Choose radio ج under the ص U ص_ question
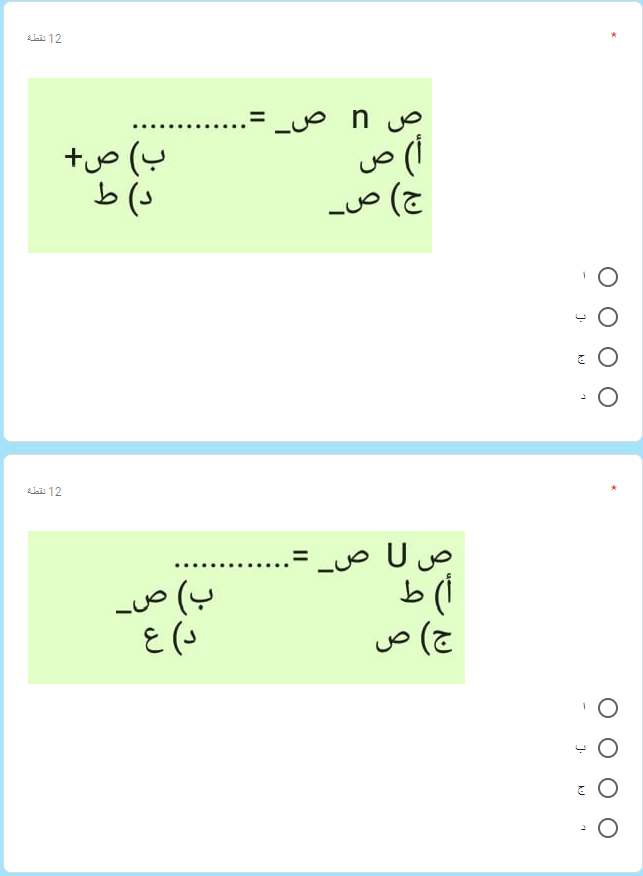 click(608, 788)
